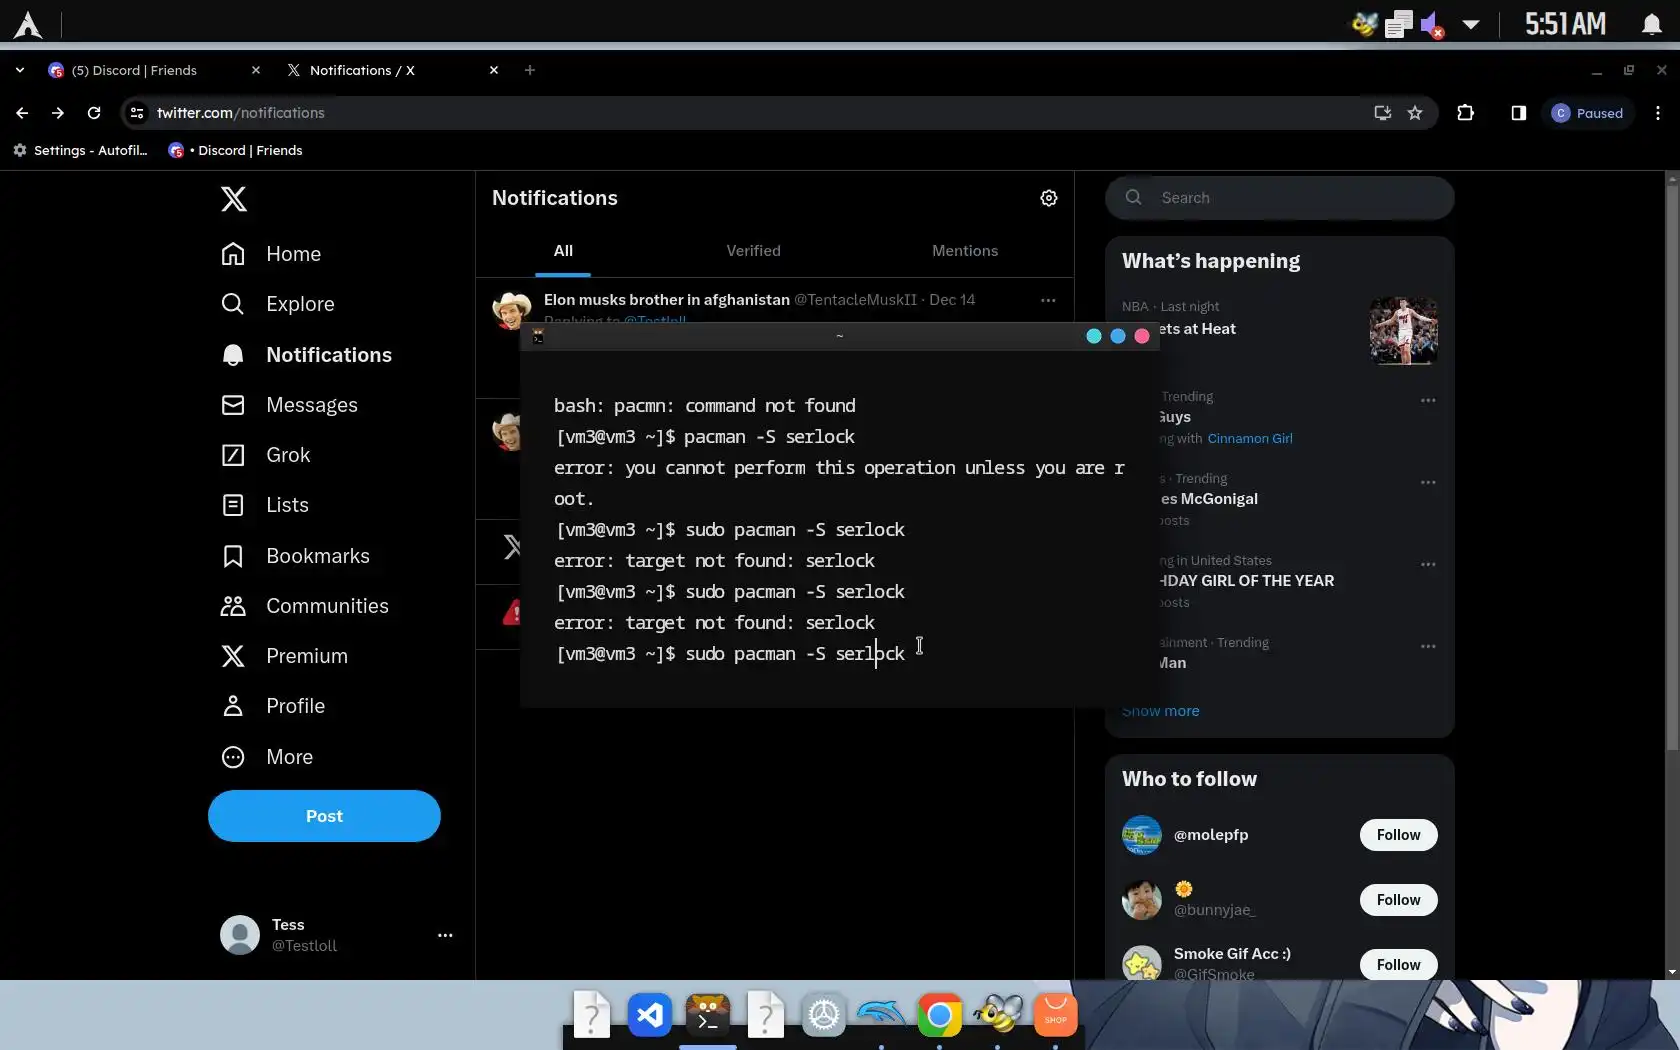Open the terminal app in the dock
This screenshot has width=1680, height=1050.
click(x=708, y=1015)
